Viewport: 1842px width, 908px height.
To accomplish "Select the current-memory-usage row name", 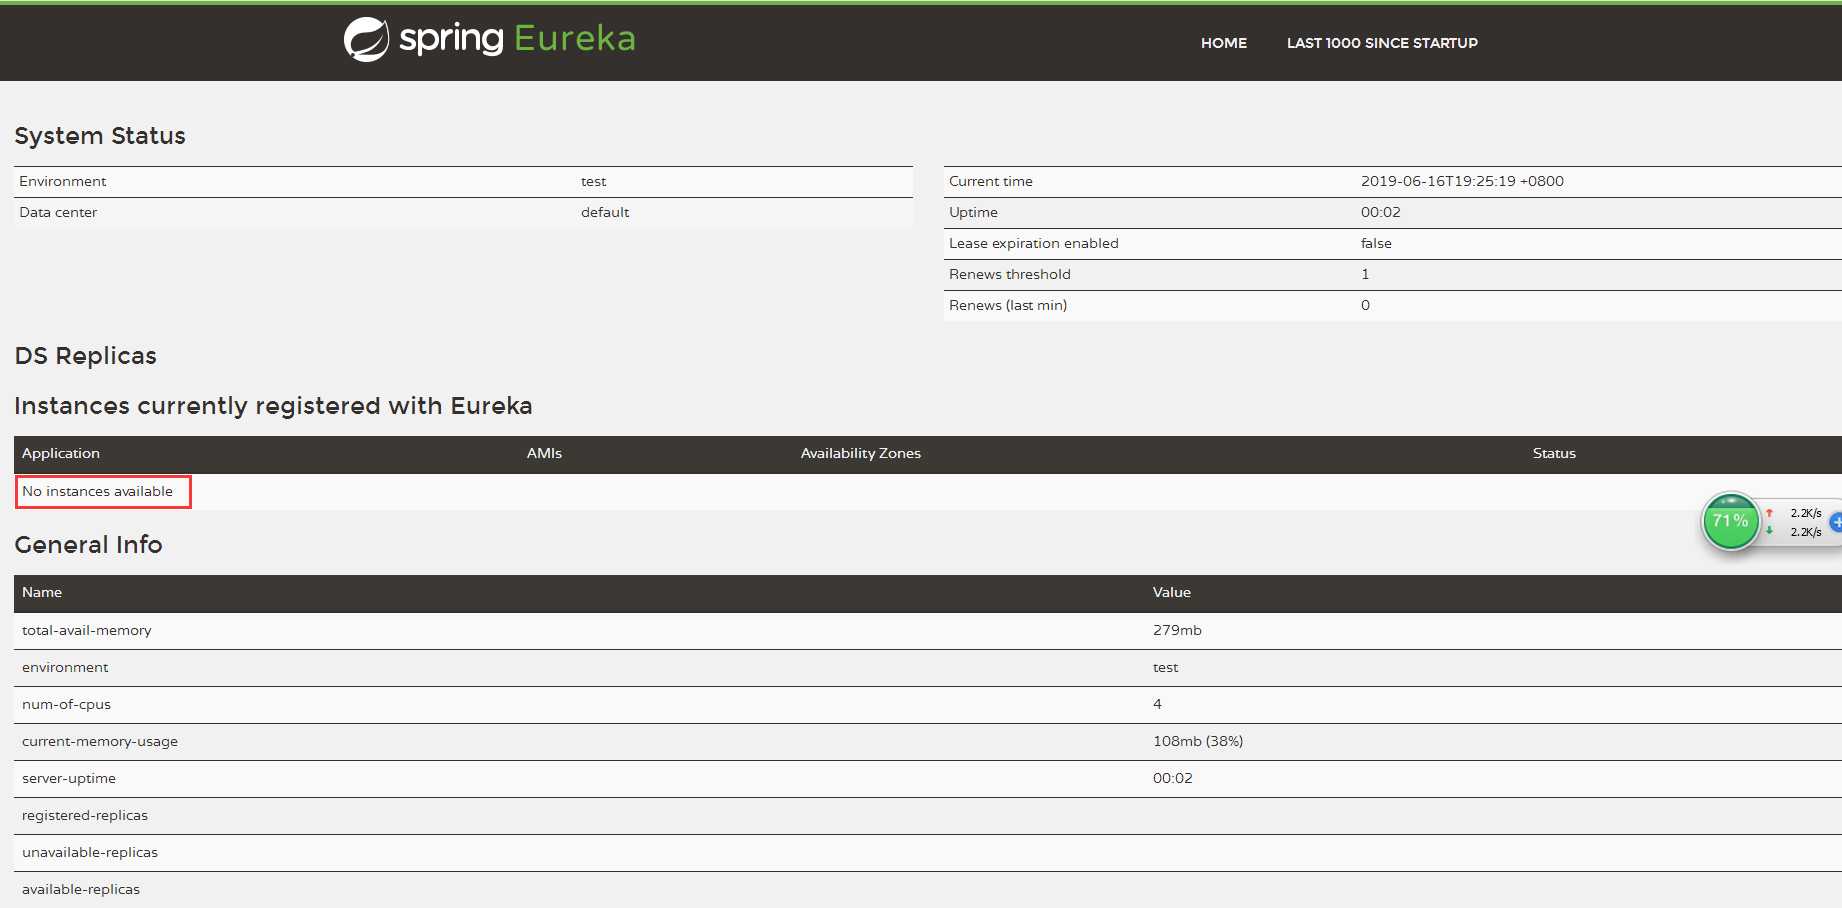I will [100, 741].
